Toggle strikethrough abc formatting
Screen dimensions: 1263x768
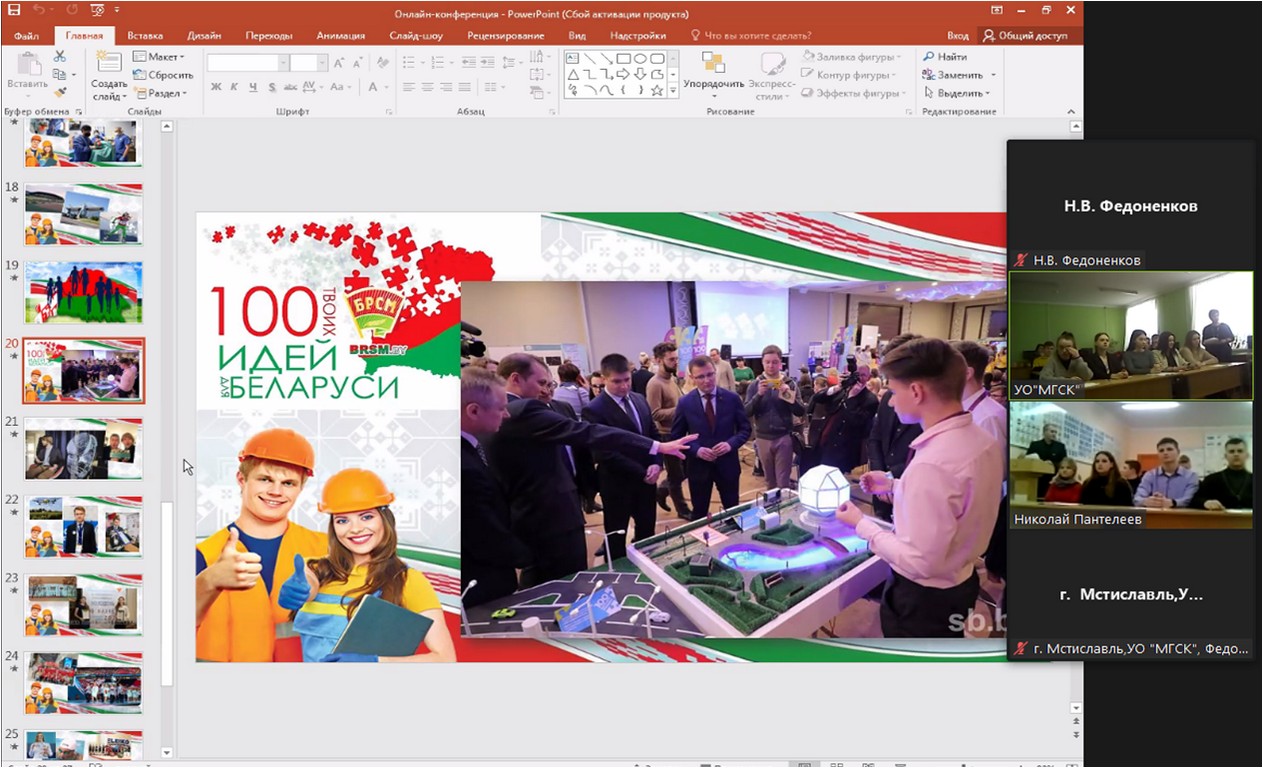tap(290, 87)
